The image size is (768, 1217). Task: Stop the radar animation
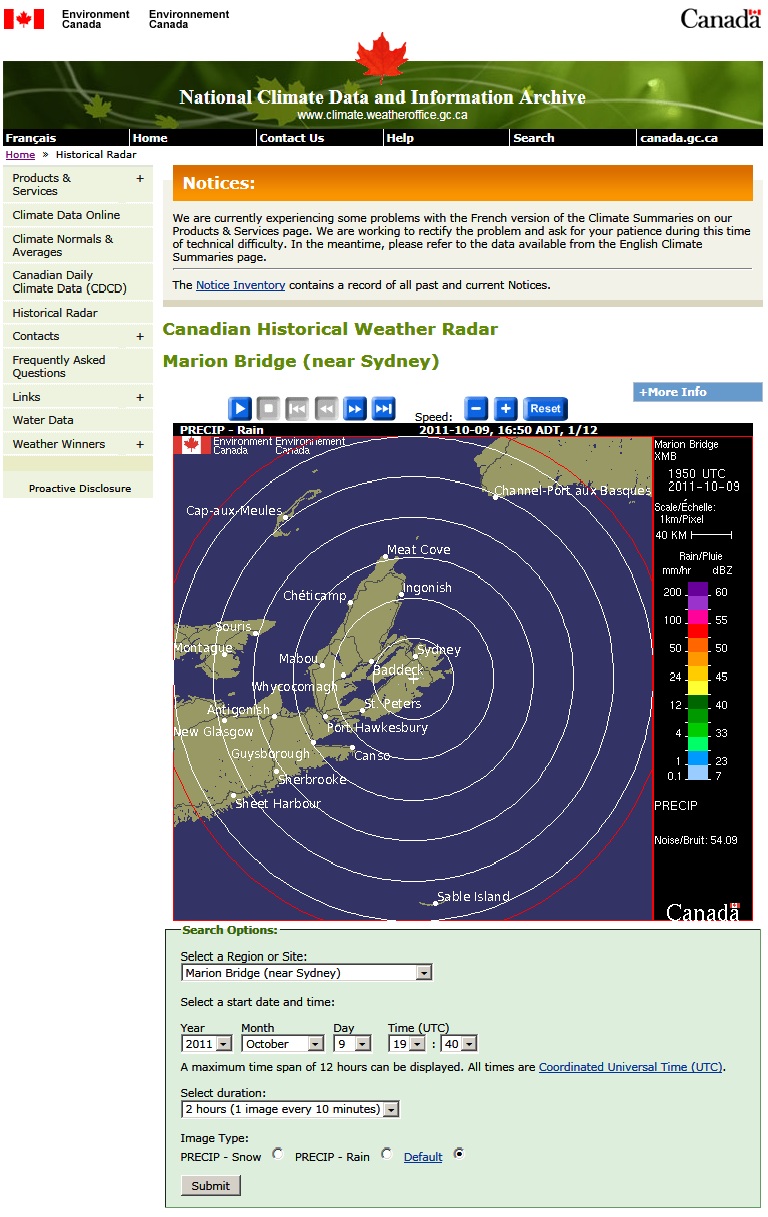coord(268,408)
